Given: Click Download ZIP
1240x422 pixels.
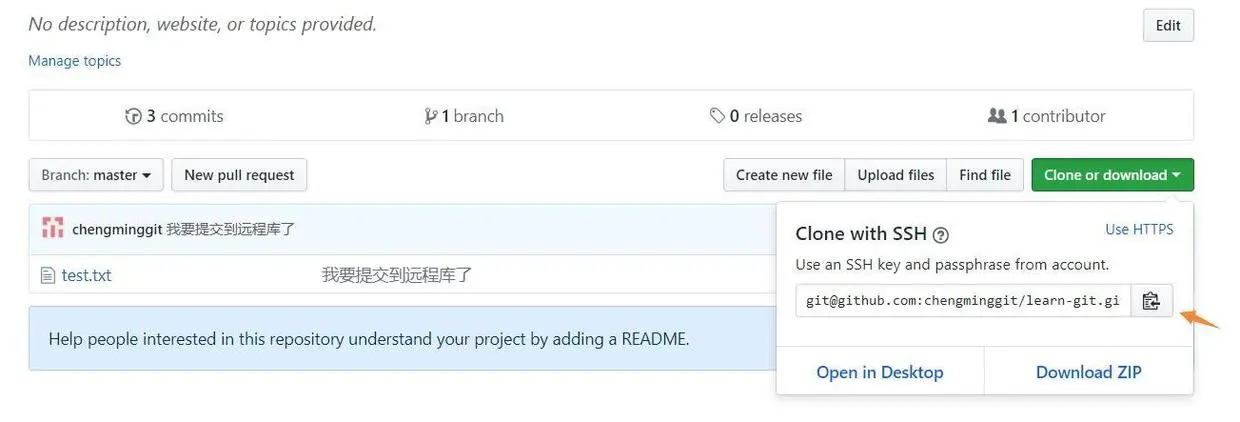Looking at the screenshot, I should click(1089, 372).
